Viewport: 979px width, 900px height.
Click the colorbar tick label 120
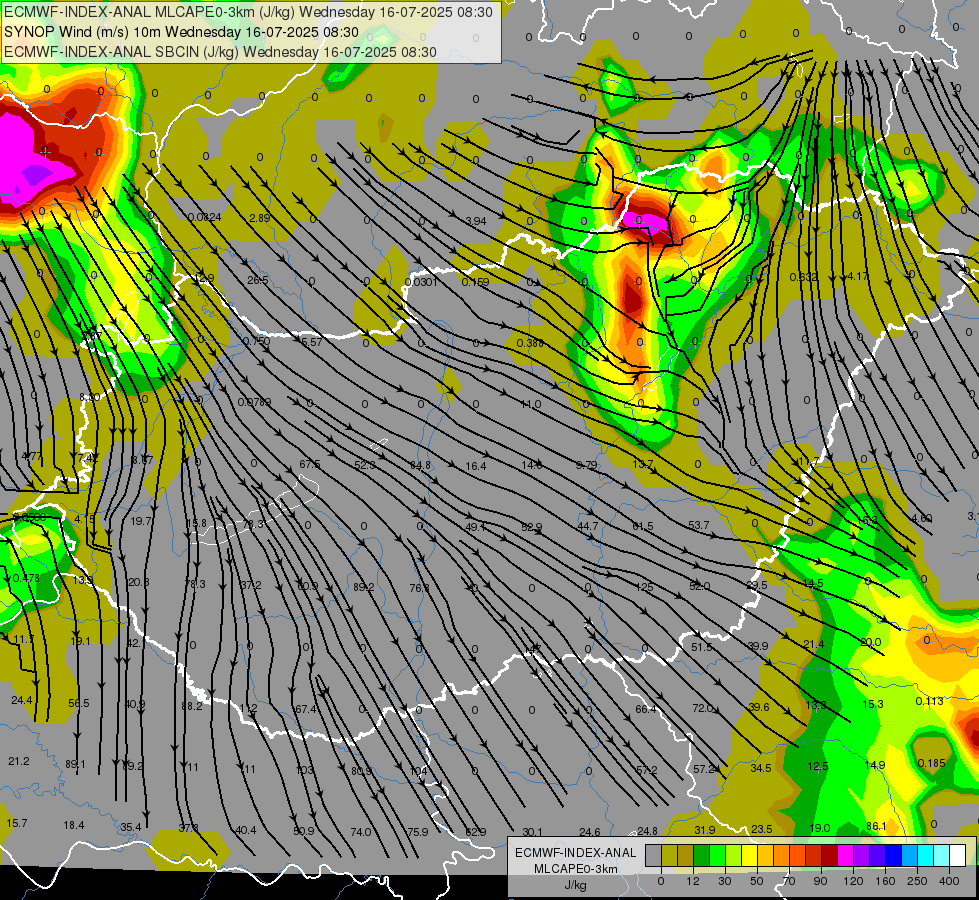[853, 881]
